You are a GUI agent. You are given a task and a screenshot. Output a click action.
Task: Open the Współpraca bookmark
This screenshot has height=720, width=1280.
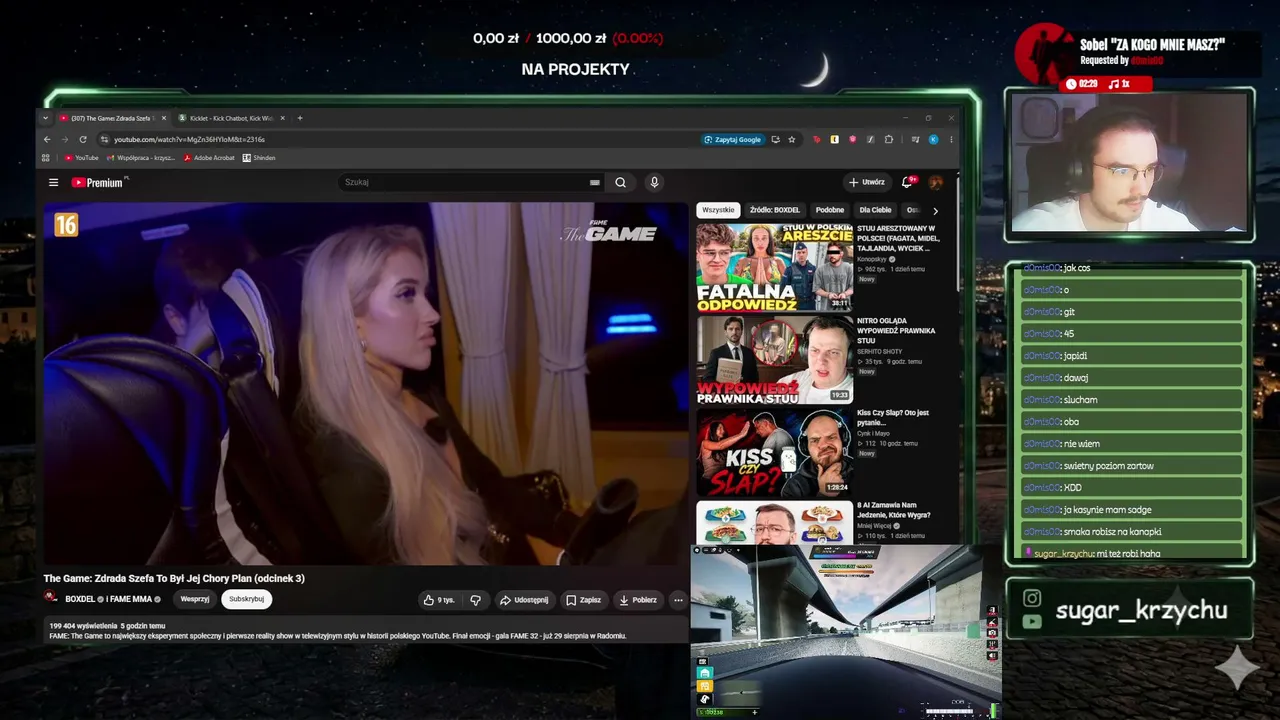point(141,158)
